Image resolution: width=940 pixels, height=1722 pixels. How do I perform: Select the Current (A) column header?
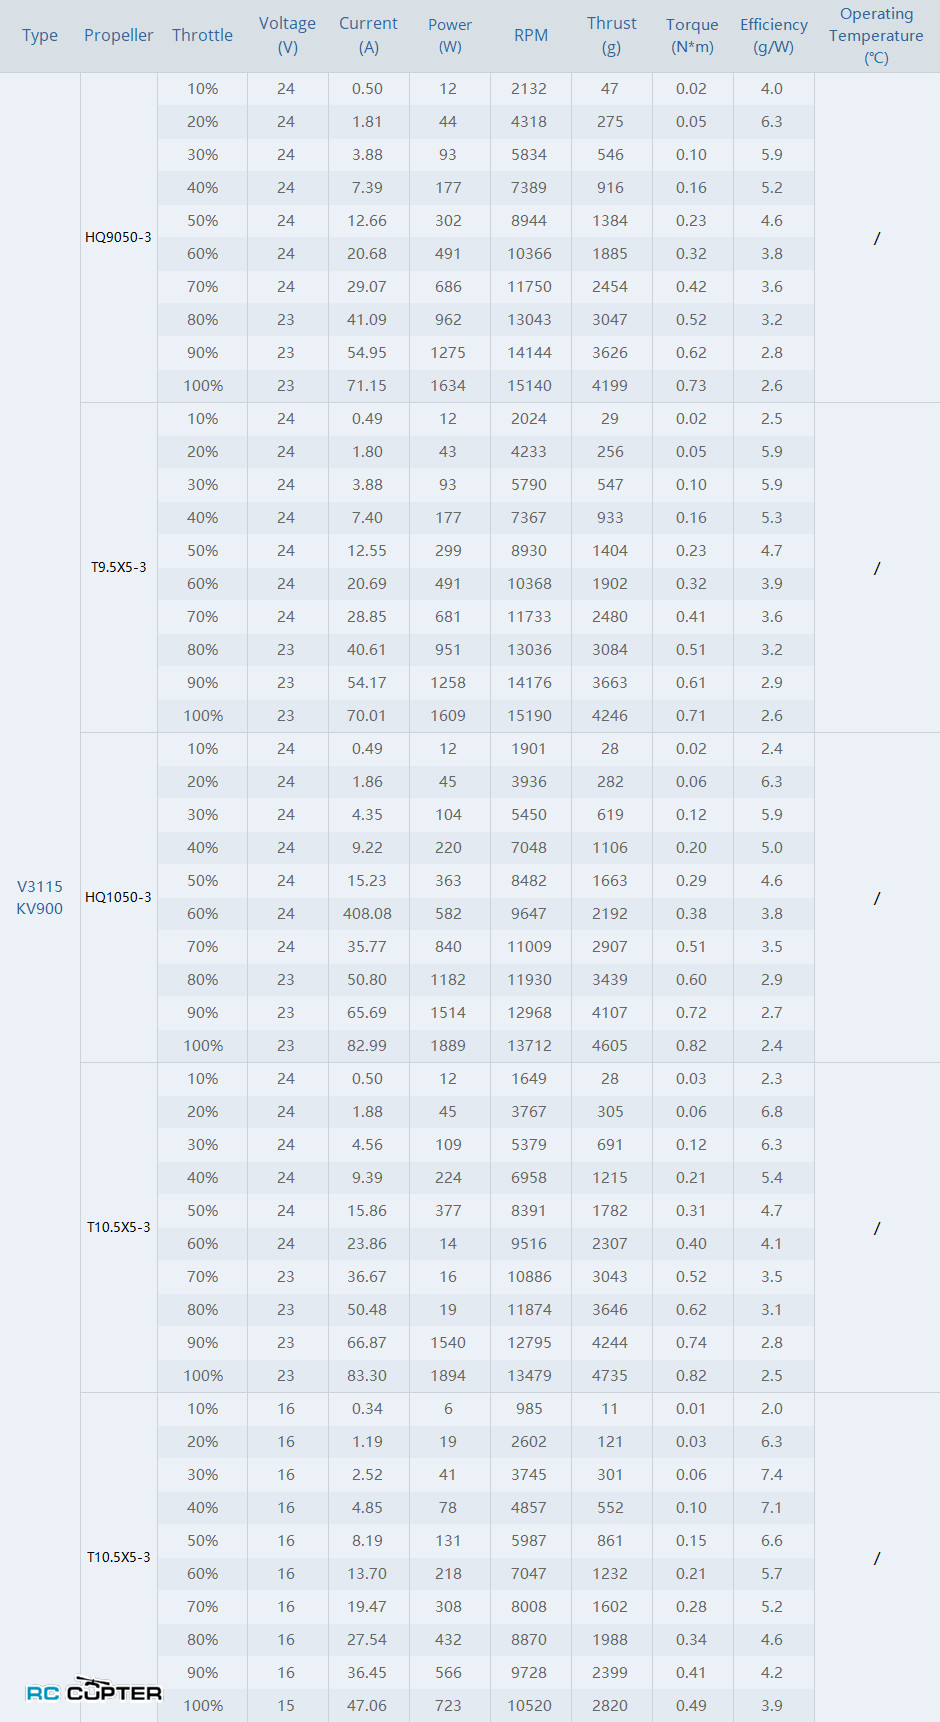tap(368, 36)
